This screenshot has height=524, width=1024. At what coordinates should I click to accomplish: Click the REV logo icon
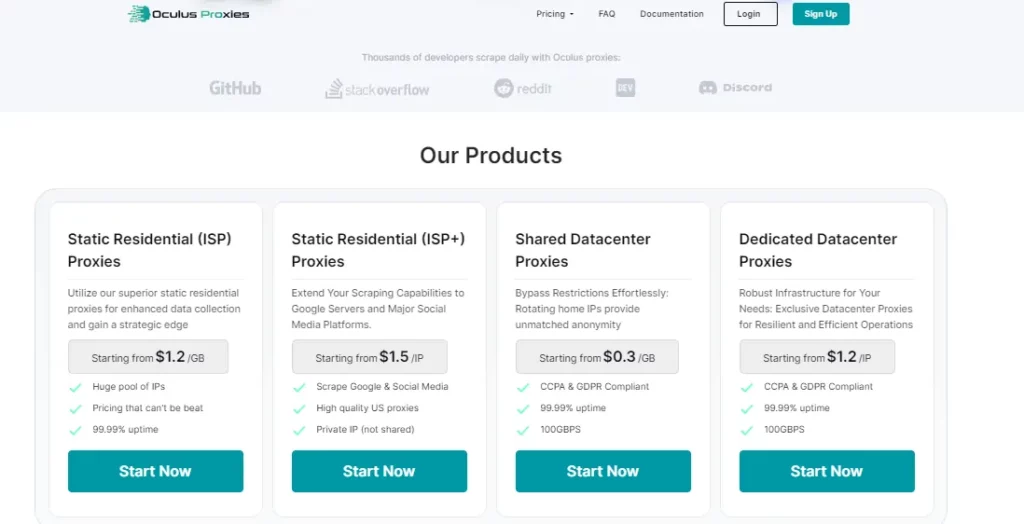click(626, 88)
